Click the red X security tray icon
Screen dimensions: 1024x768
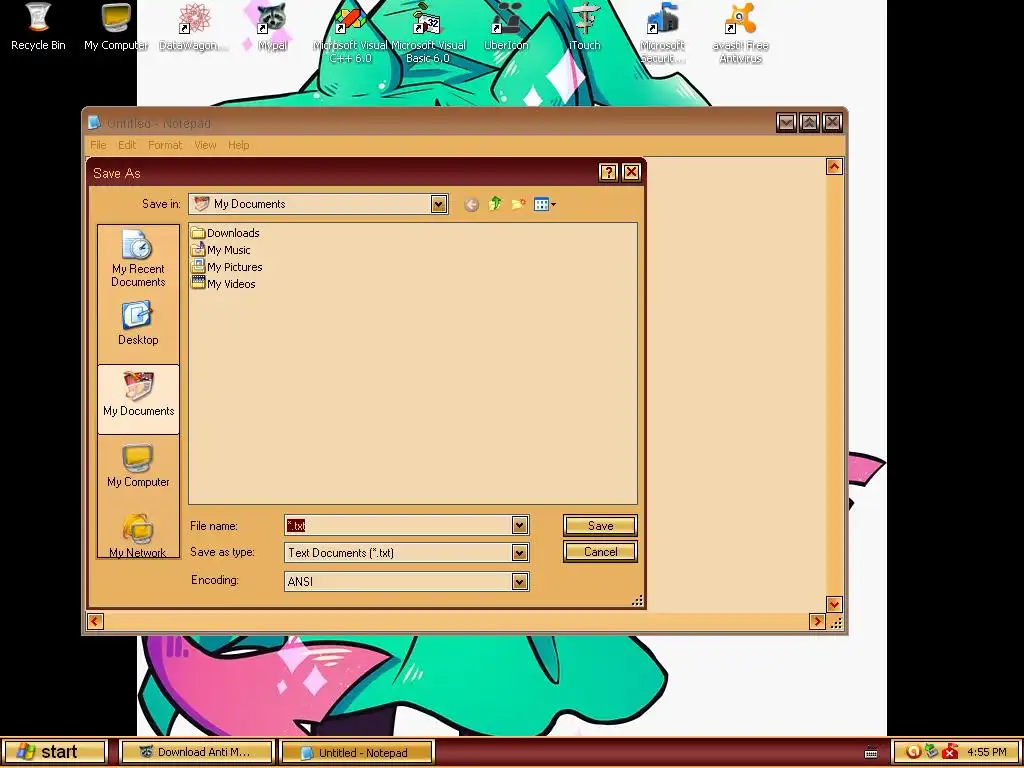coord(951,752)
